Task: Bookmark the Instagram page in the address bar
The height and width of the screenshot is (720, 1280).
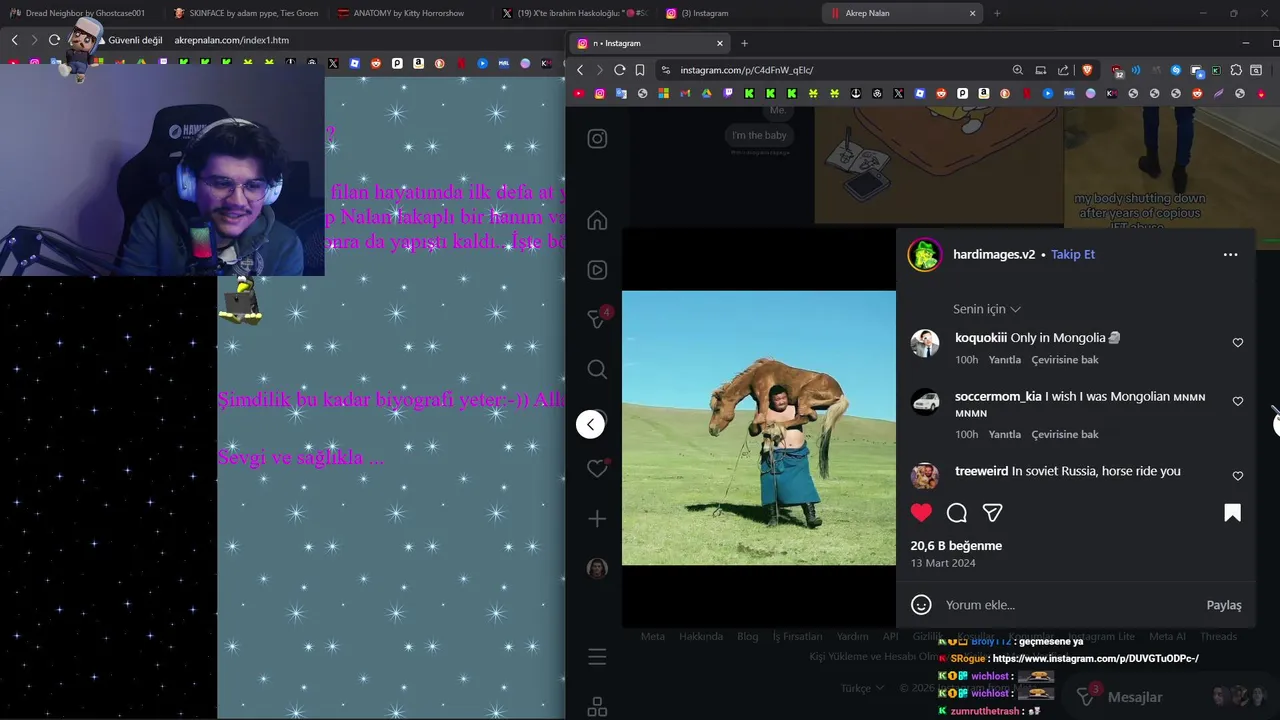Action: coord(640,70)
